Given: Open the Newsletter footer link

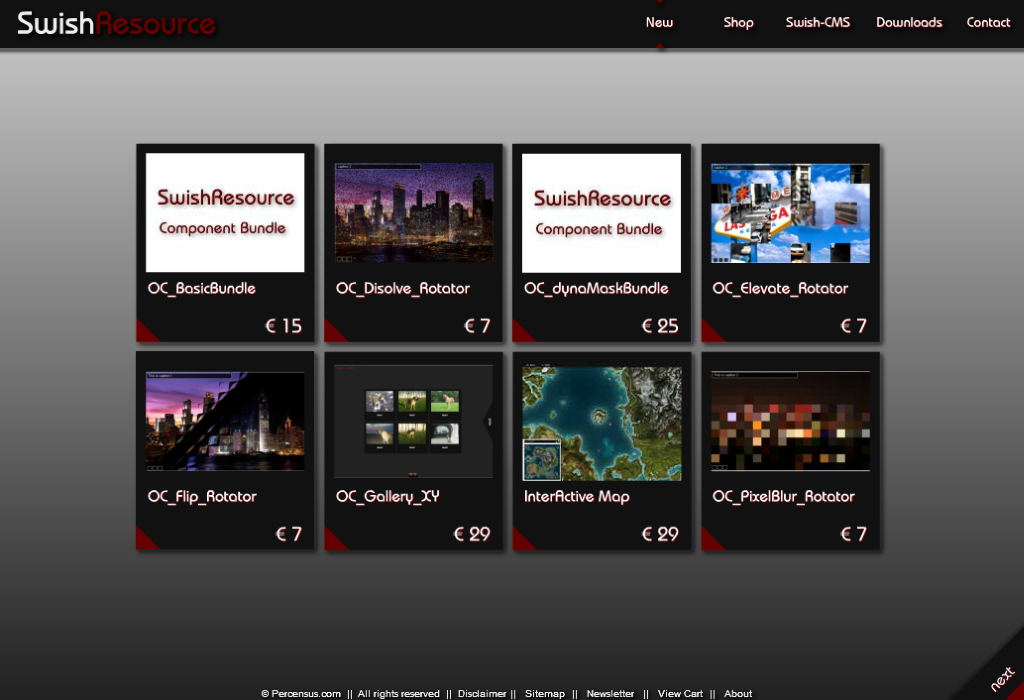Looking at the screenshot, I should (x=610, y=693).
